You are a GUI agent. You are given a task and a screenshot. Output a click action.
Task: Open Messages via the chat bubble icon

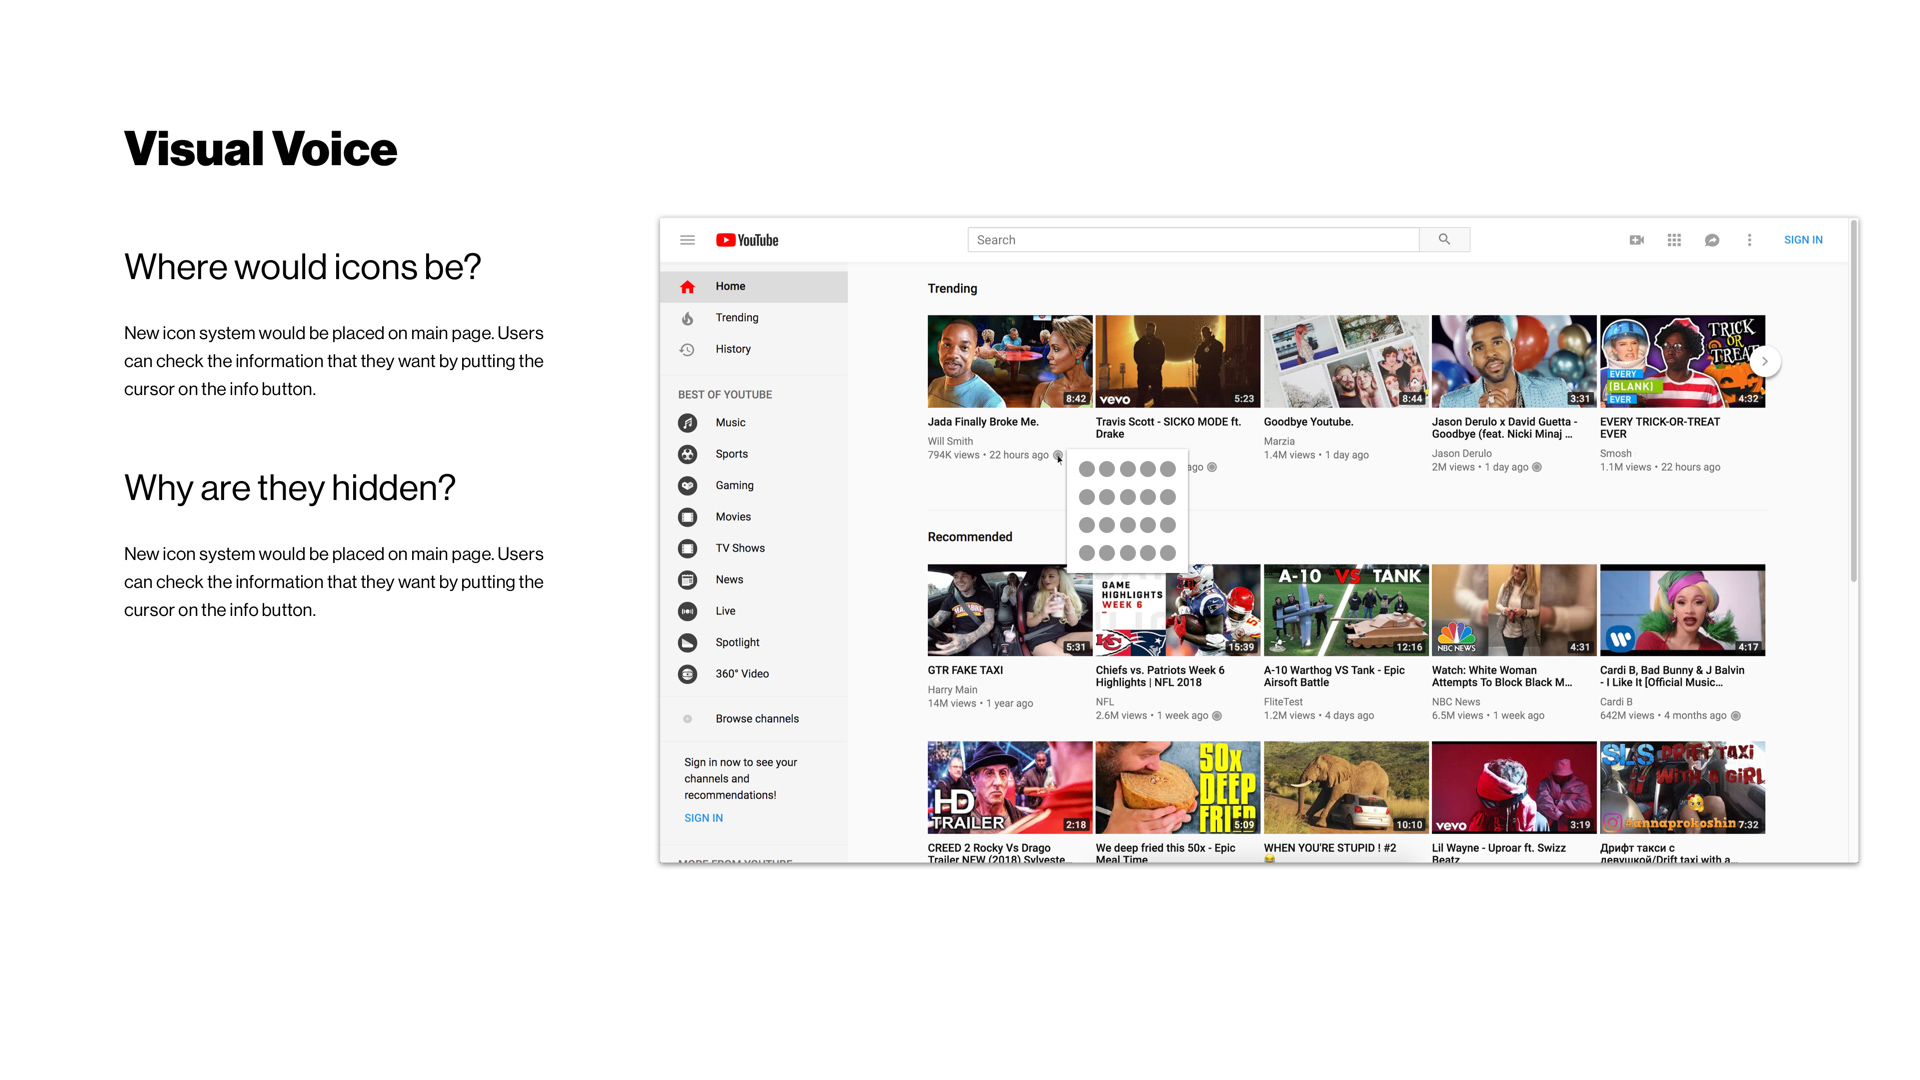point(1712,240)
